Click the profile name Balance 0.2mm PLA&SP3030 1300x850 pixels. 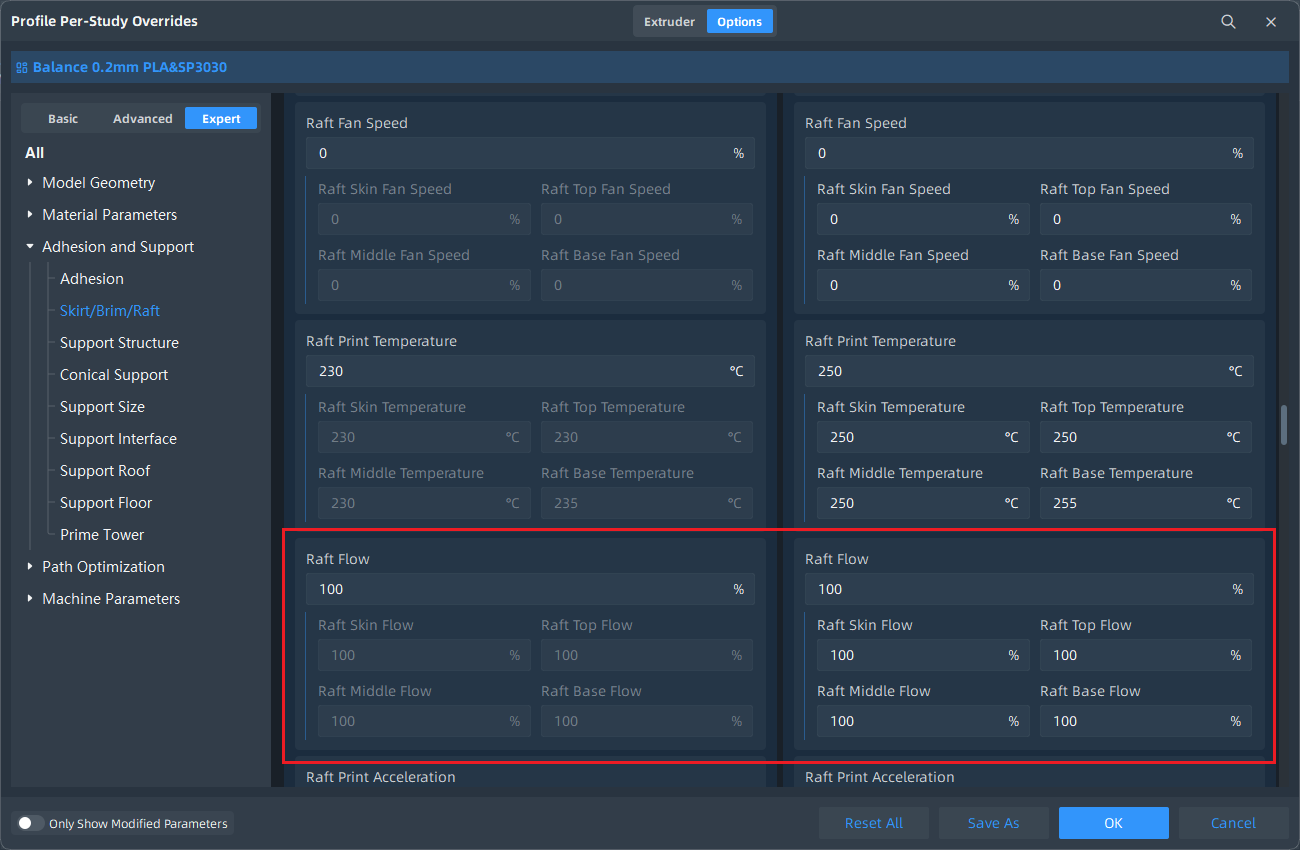coord(130,68)
